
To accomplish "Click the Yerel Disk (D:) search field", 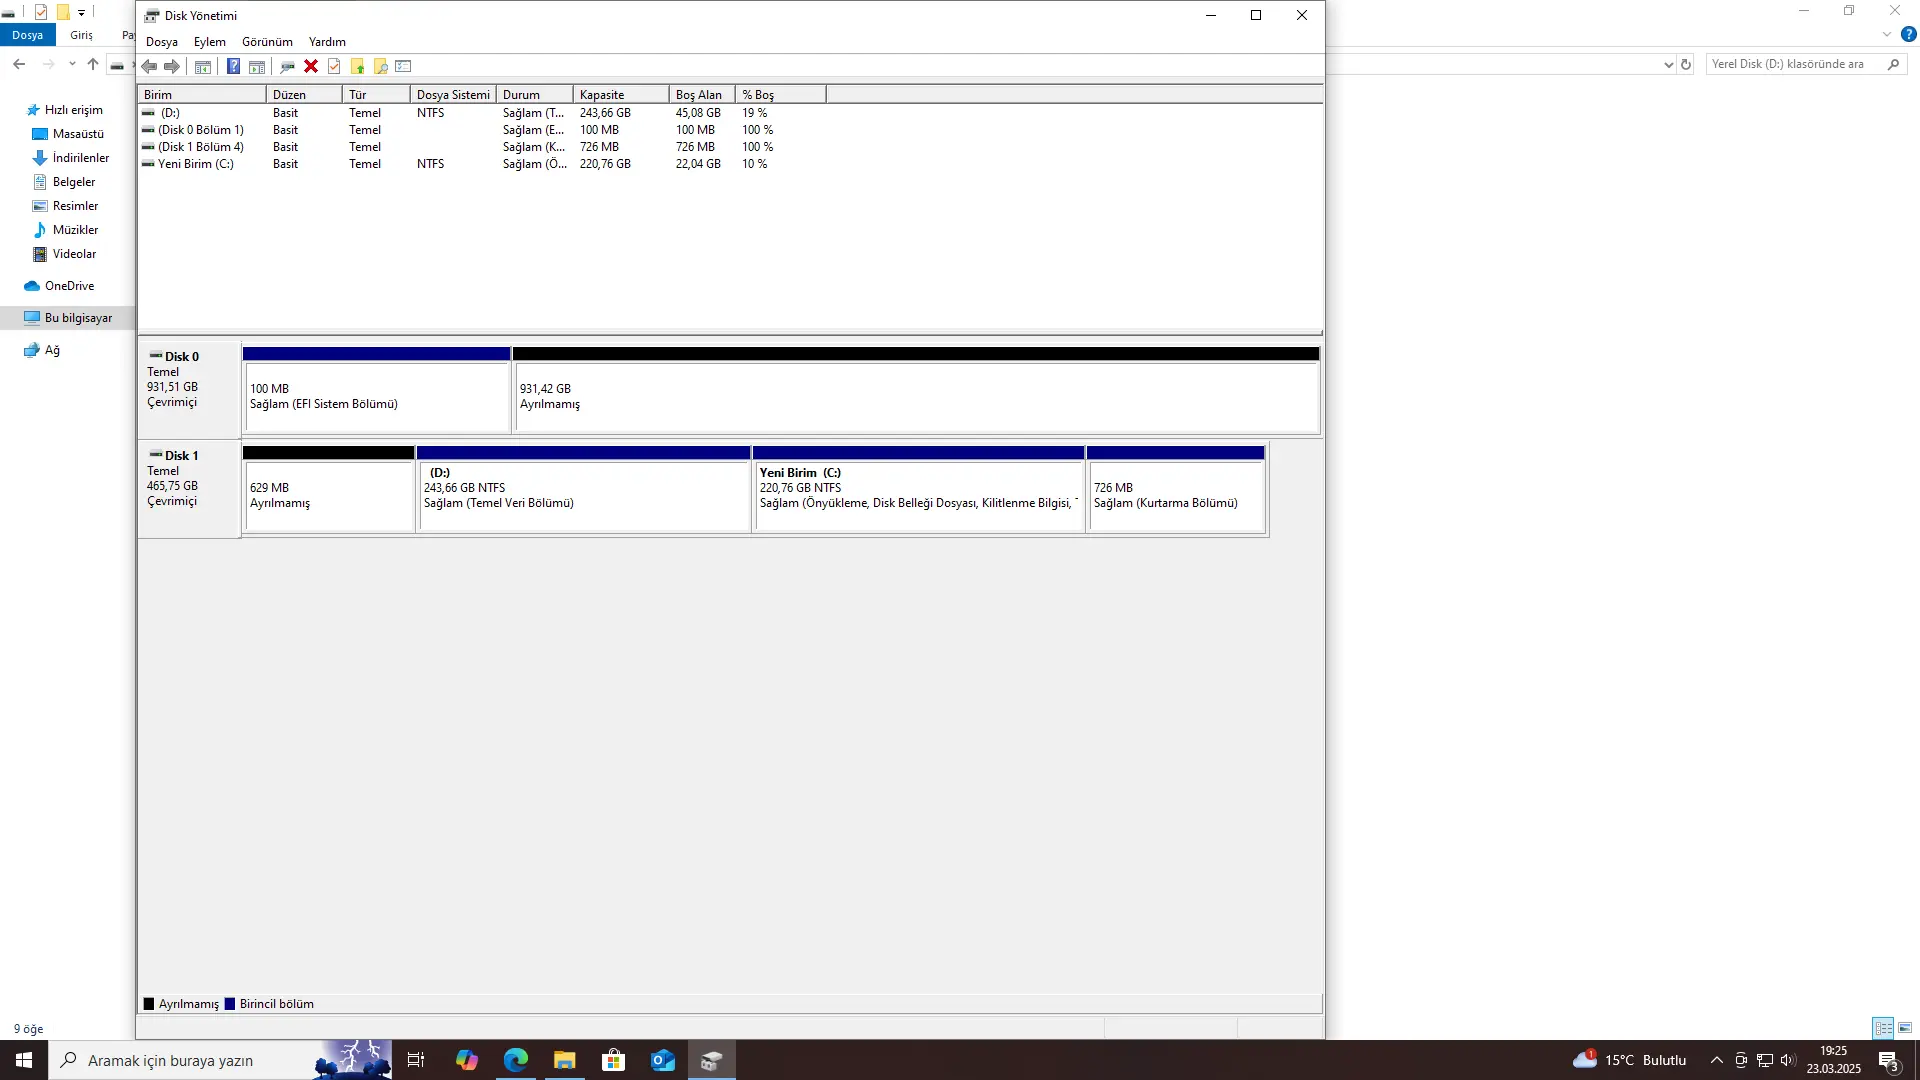I will [x=1805, y=64].
